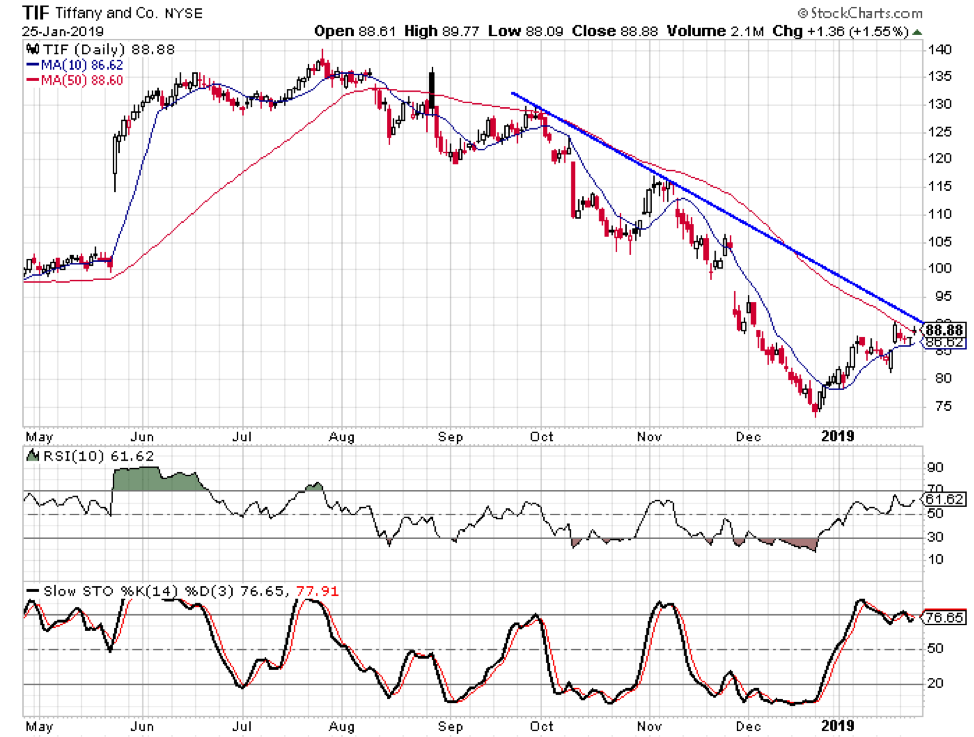Click the blue MA(10) 86.62 legend

tap(75, 65)
